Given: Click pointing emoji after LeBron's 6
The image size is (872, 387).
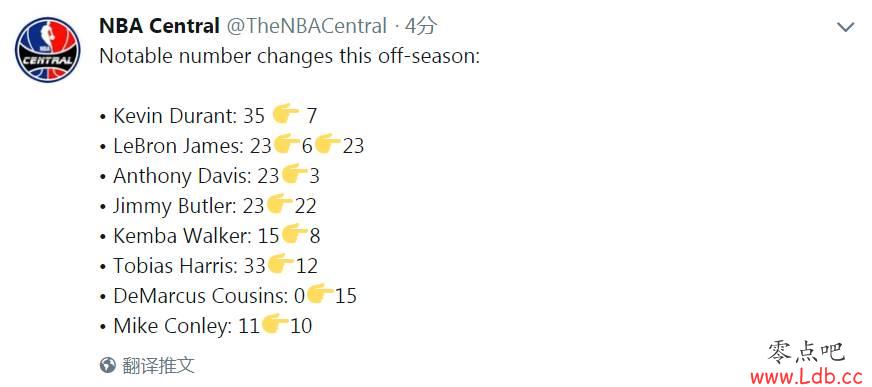Looking at the screenshot, I should point(328,144).
